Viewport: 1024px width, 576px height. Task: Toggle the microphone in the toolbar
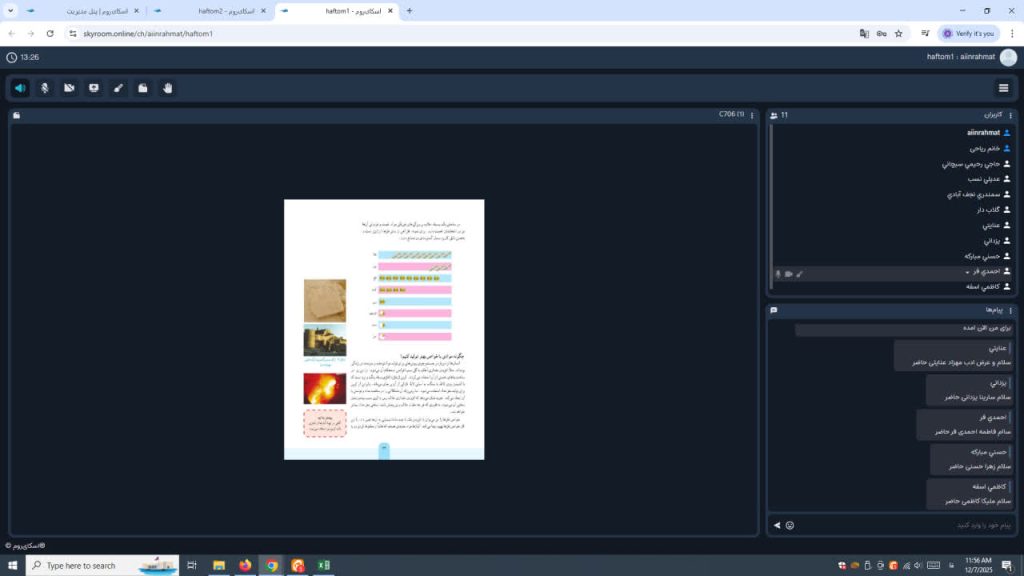45,88
